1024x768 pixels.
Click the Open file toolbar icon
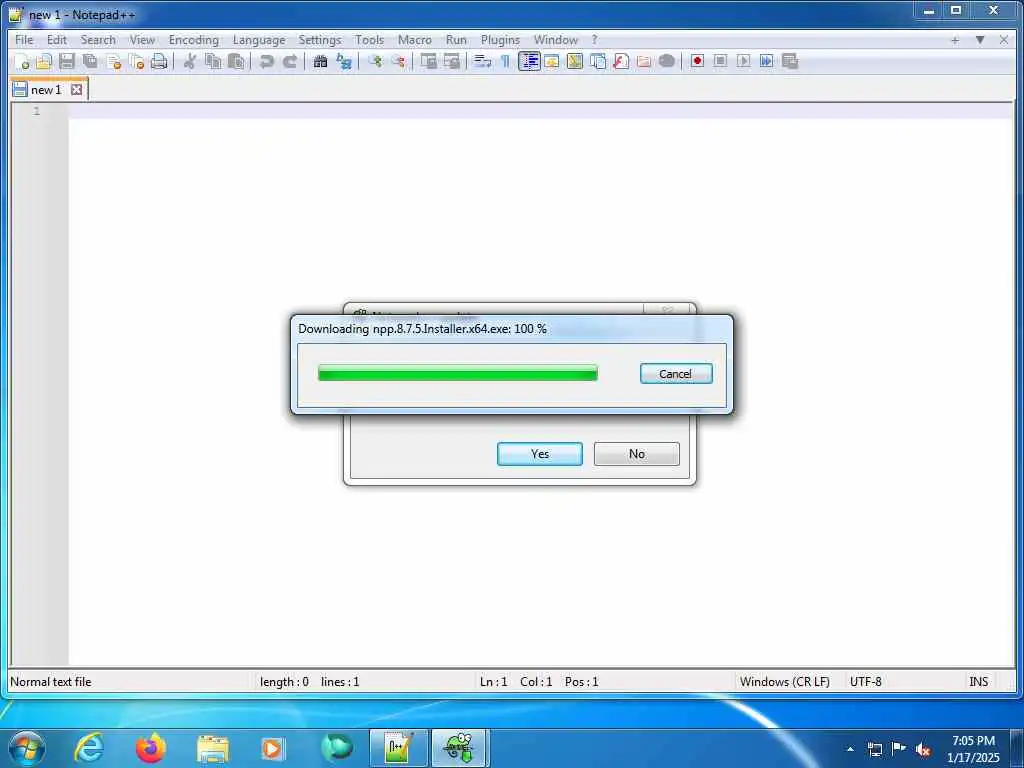(x=44, y=61)
